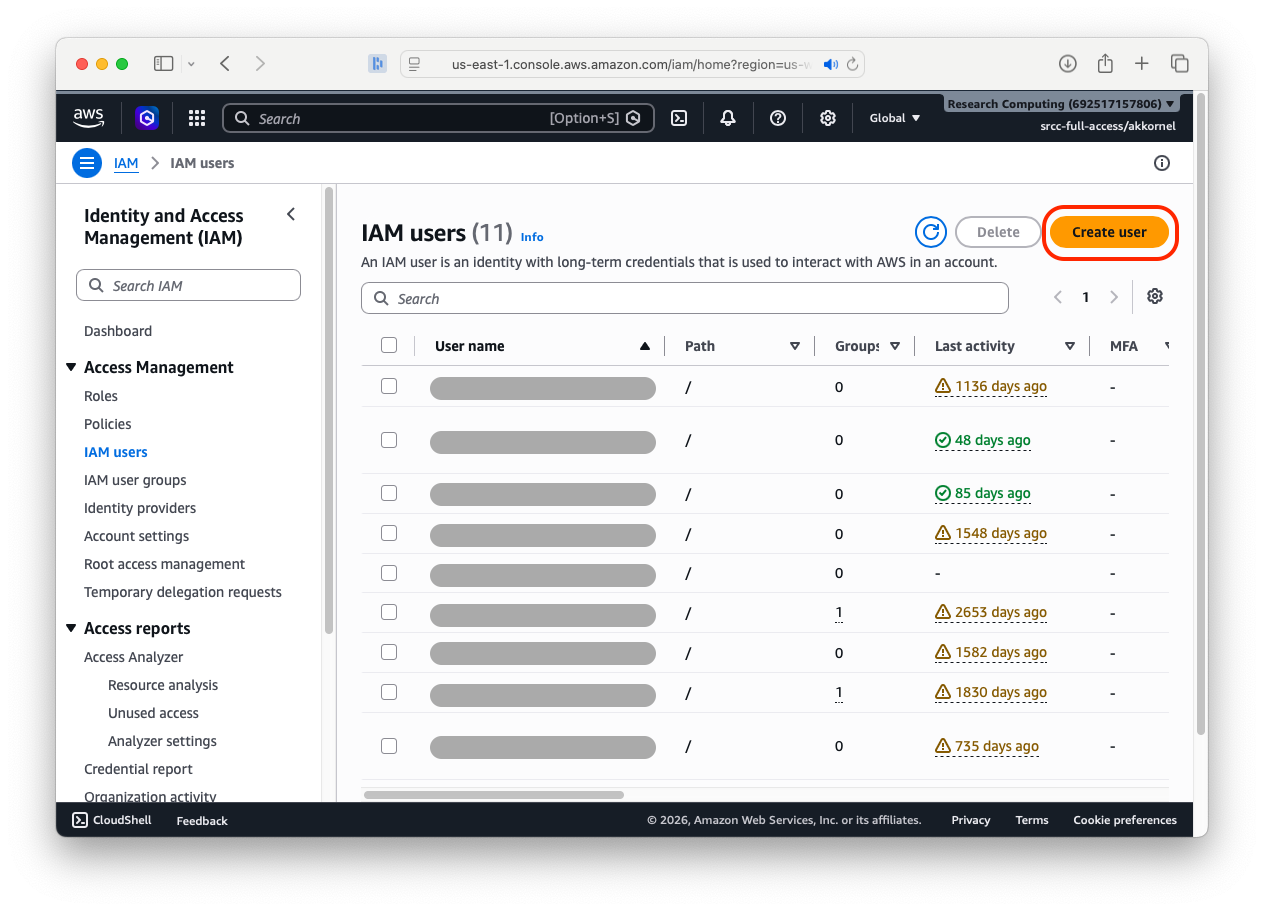This screenshot has width=1264, height=911.
Task: Navigate forward in Safari
Action: pos(260,63)
